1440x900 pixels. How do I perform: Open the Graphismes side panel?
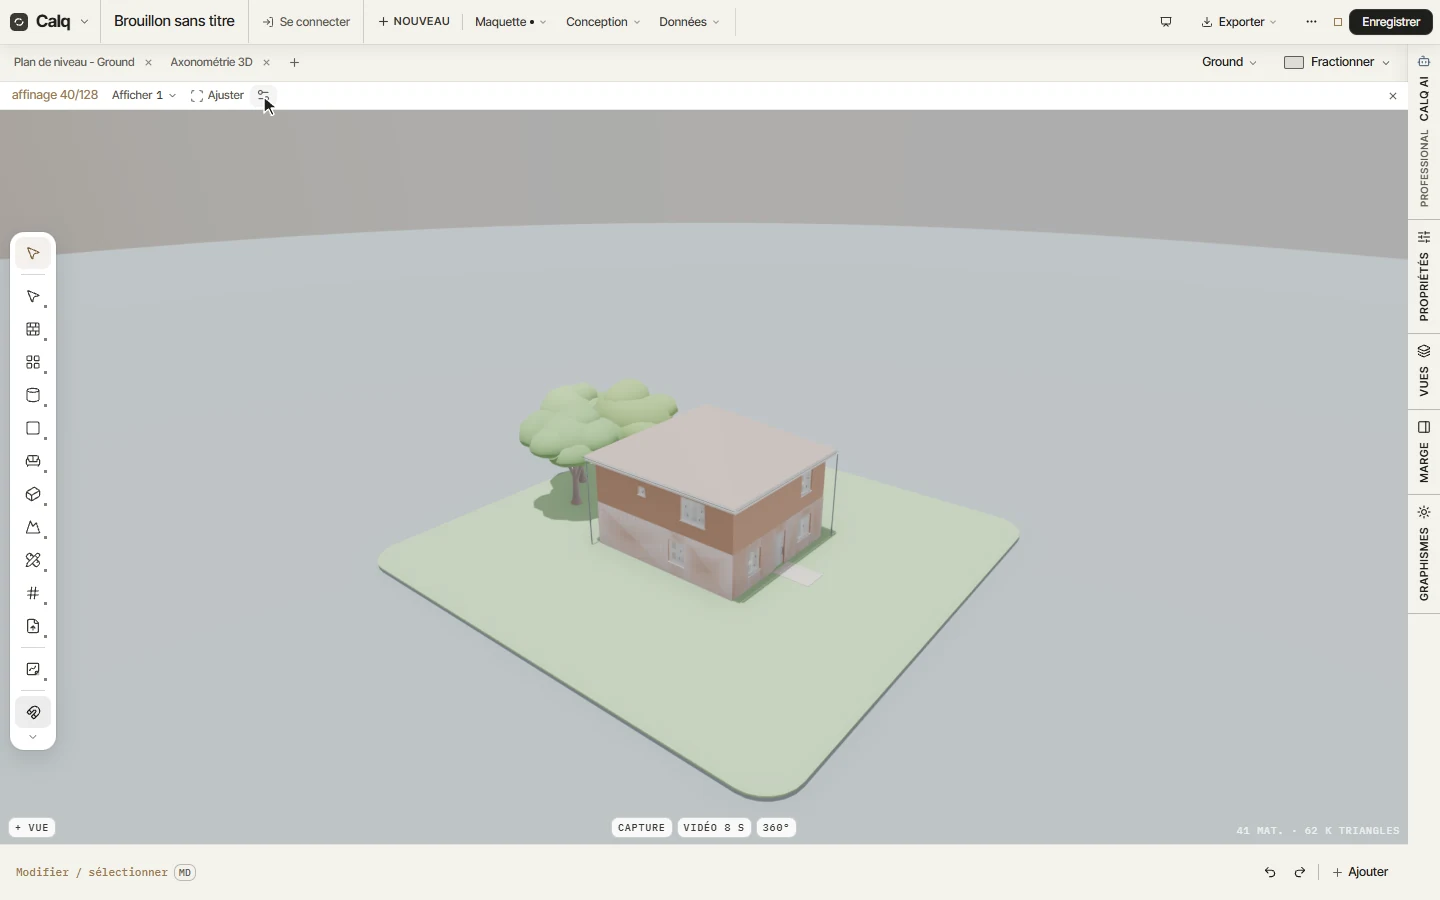pyautogui.click(x=1424, y=554)
